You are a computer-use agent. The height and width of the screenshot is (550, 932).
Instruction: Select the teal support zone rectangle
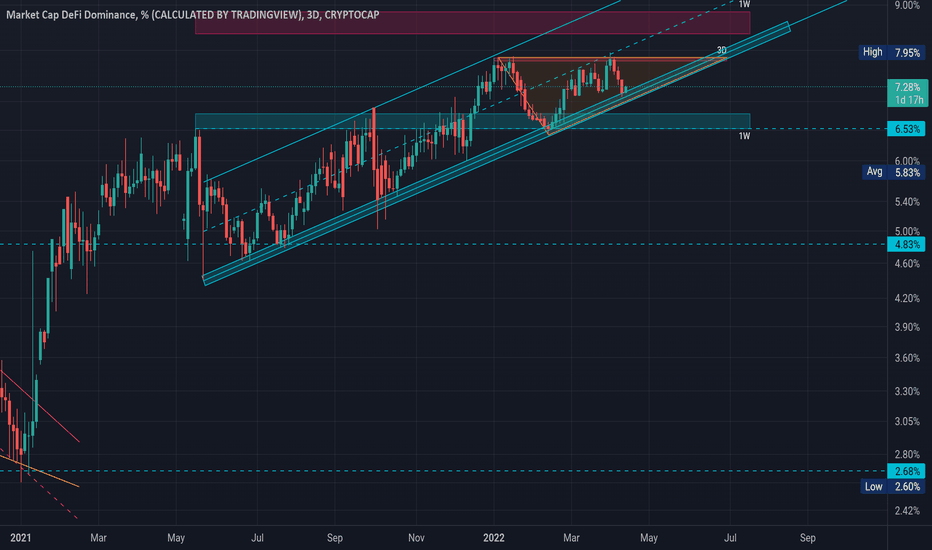[473, 121]
